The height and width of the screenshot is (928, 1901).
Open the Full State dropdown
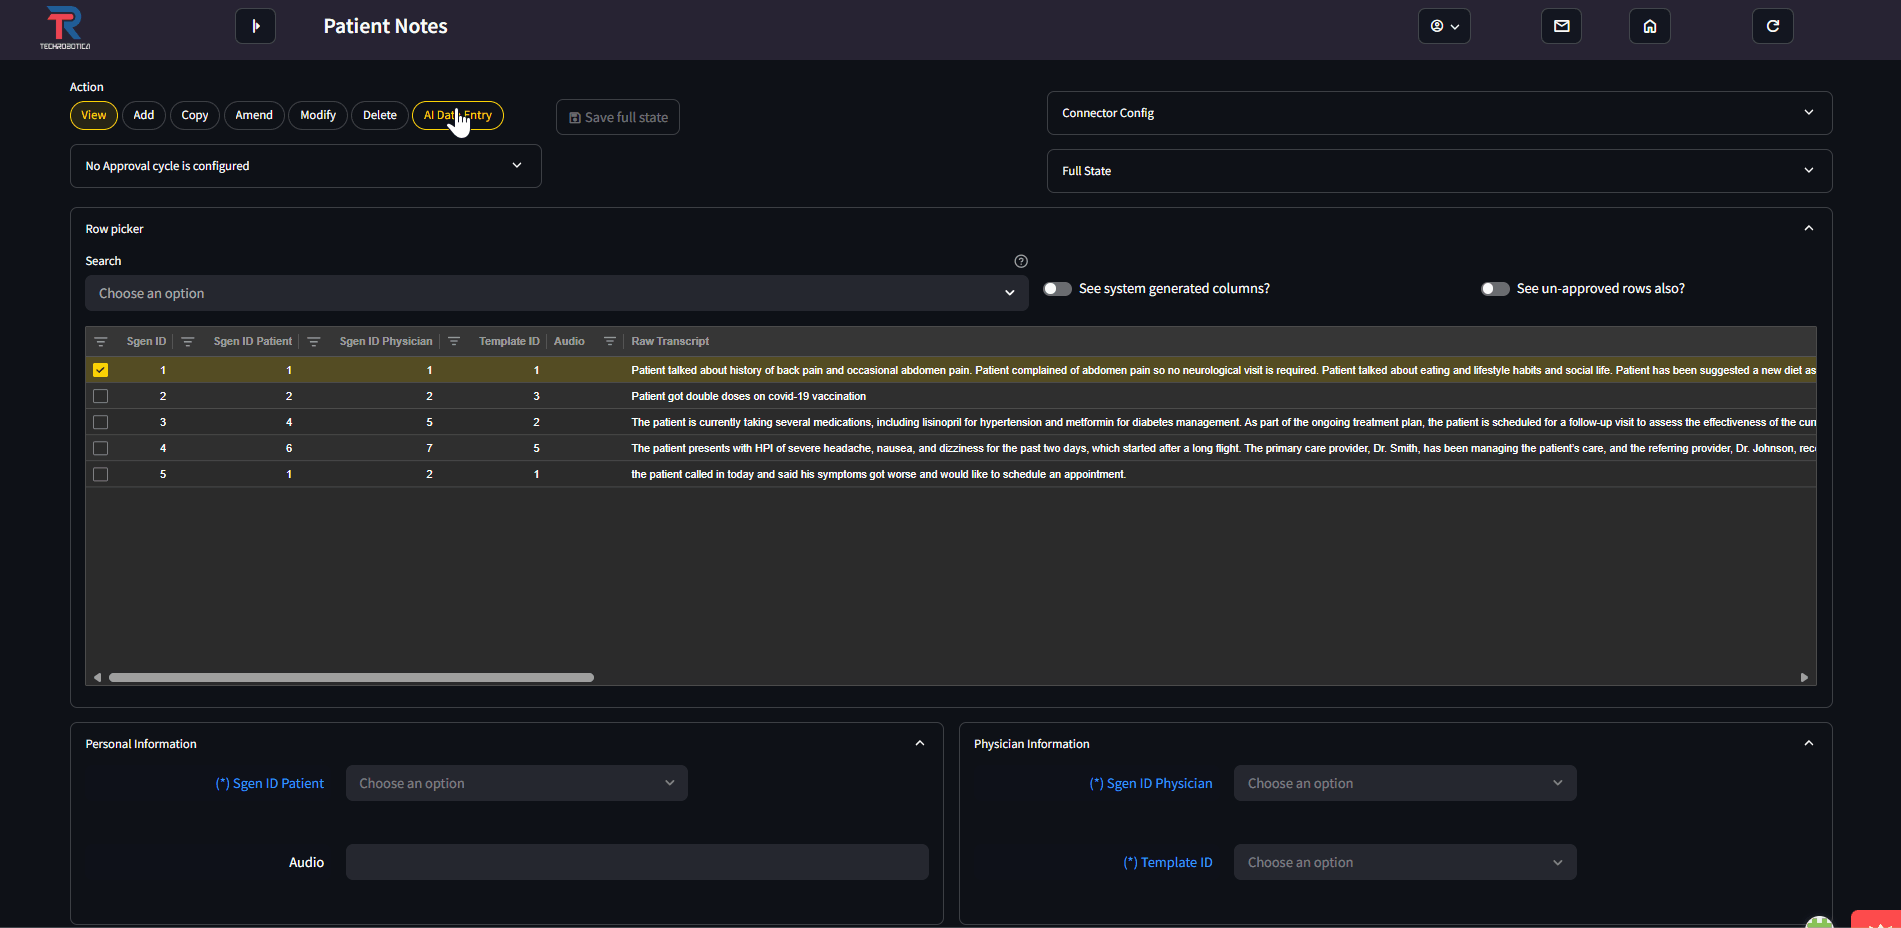coord(1438,171)
